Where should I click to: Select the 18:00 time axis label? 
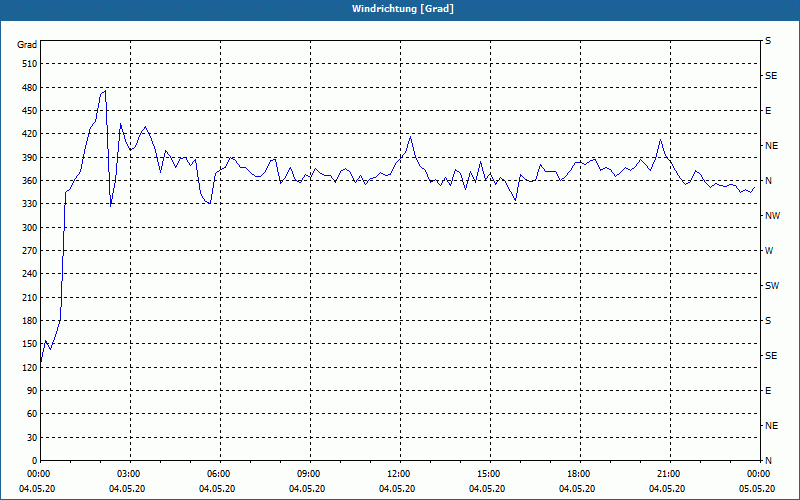coord(580,474)
